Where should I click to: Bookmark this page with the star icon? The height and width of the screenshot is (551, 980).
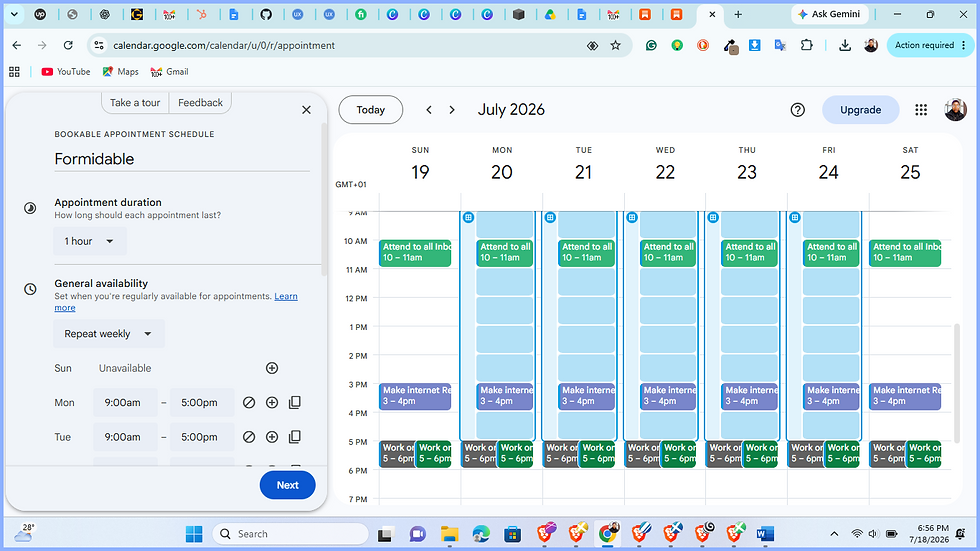point(616,45)
